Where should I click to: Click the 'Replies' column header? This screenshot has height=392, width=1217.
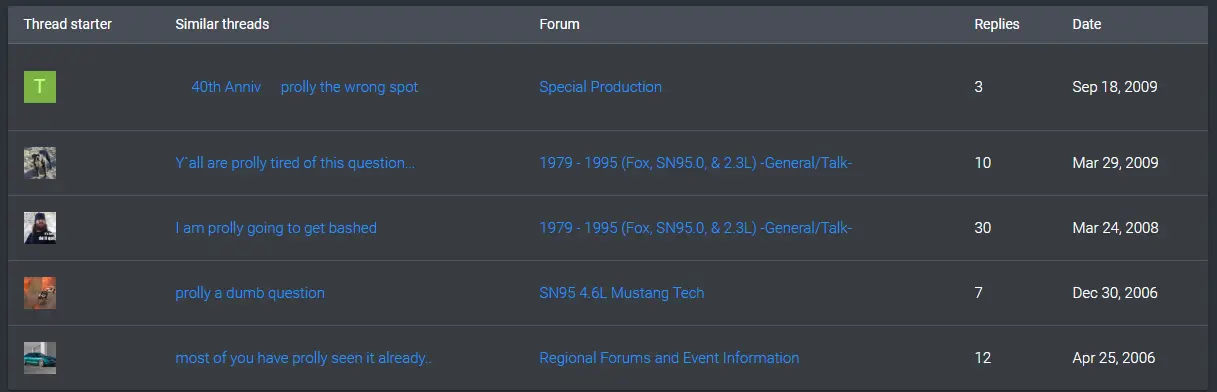coord(997,24)
